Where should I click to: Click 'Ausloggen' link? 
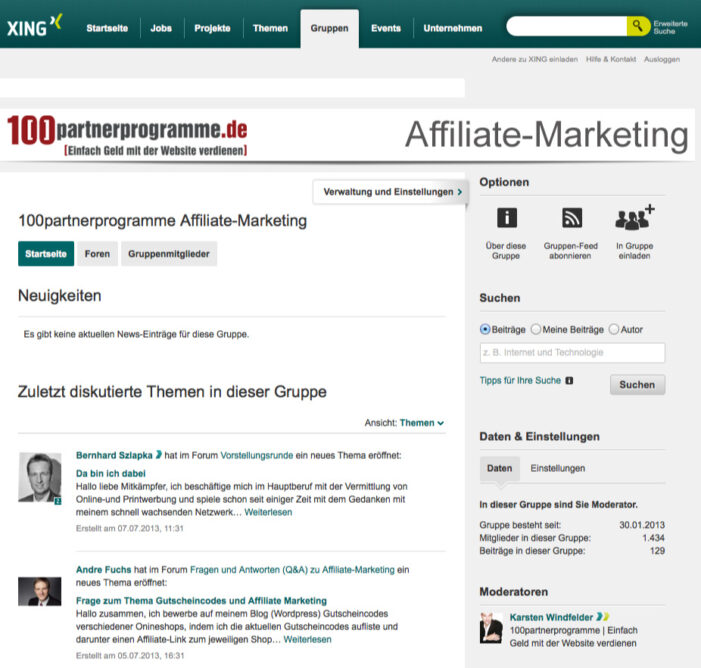662,59
